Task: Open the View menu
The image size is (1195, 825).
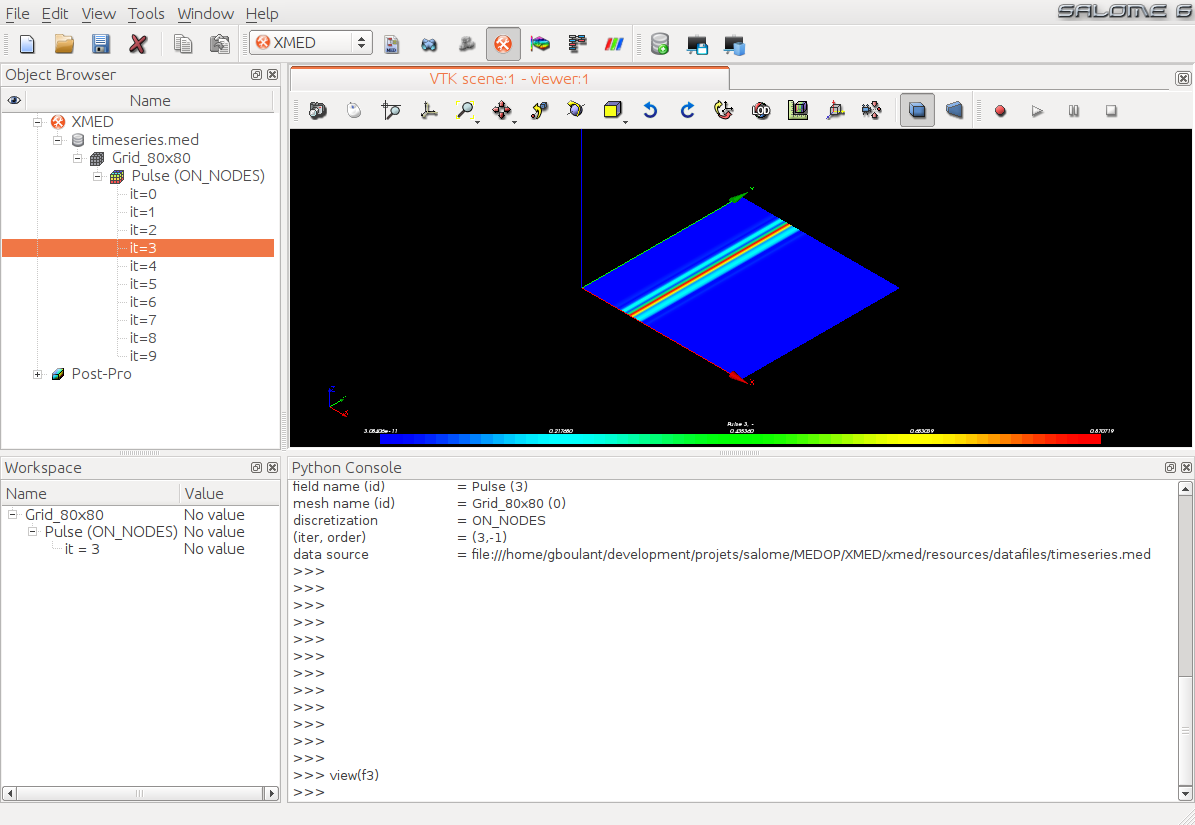Action: 98,14
